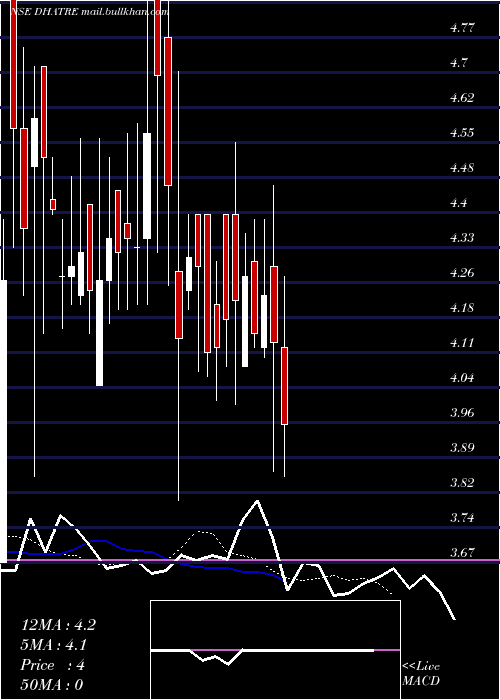Click the 3.96 price axis label
Viewport: 500px width, 700px height.
[x=462, y=412]
